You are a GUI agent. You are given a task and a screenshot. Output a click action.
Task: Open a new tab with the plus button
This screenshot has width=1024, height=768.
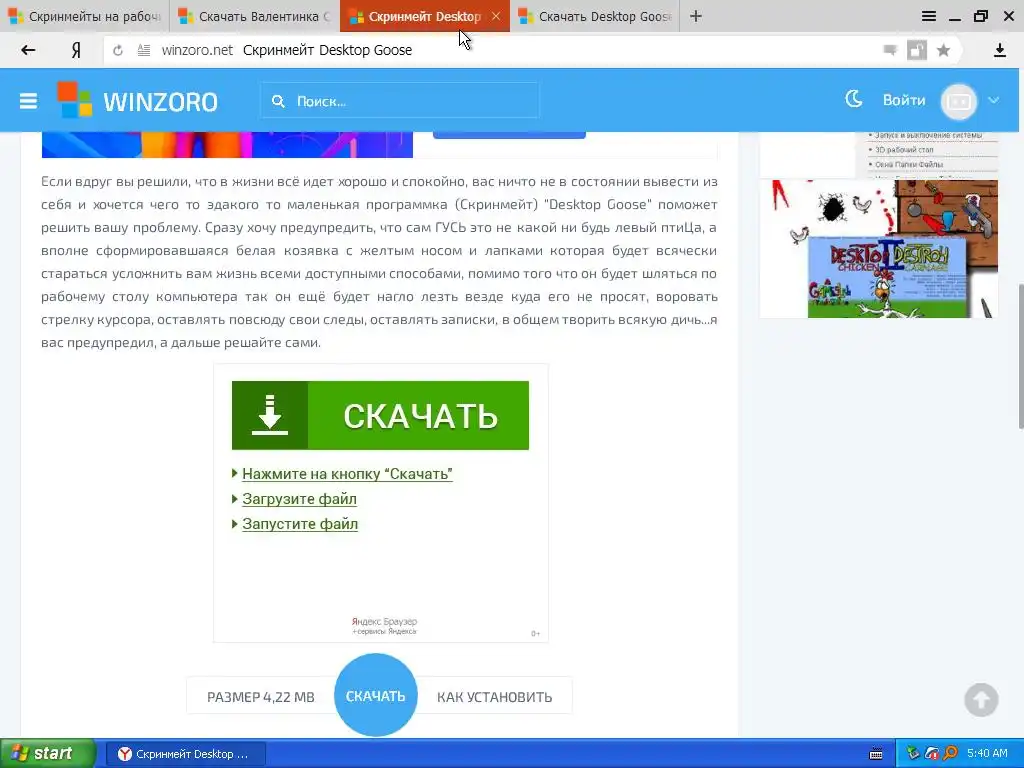[696, 16]
